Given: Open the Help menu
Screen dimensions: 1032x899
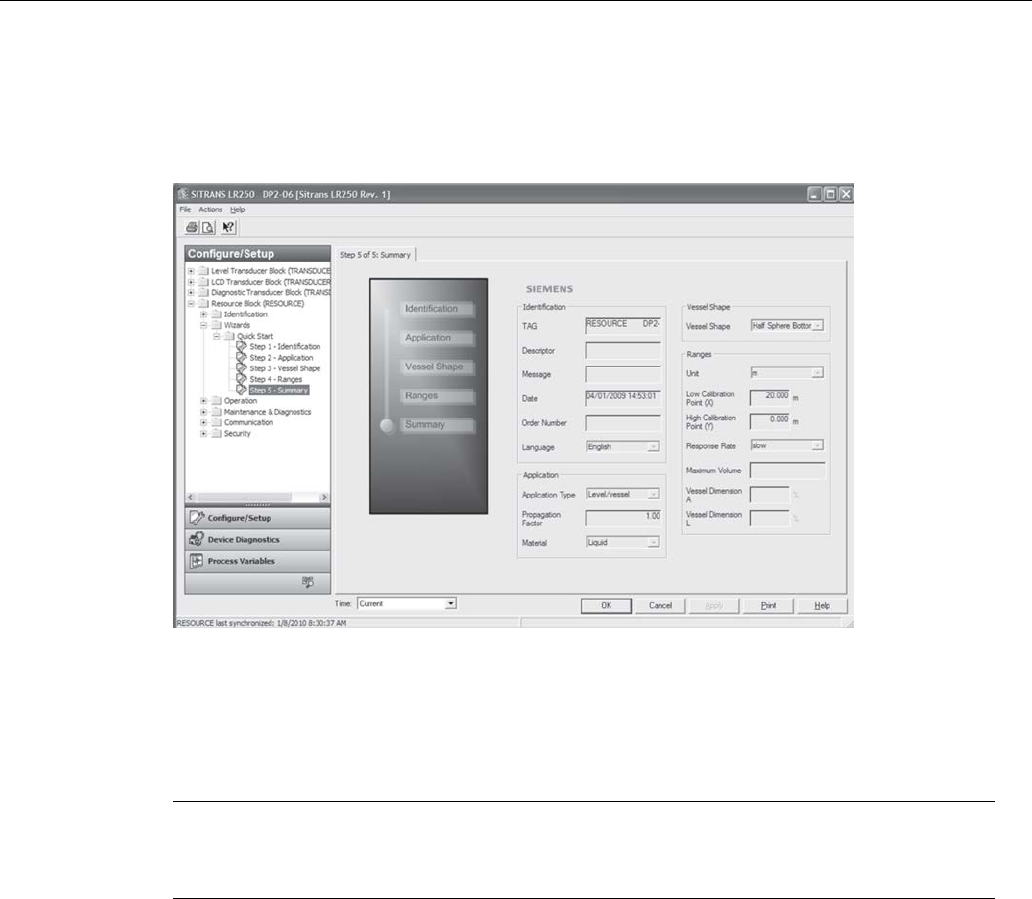Looking at the screenshot, I should (x=238, y=209).
